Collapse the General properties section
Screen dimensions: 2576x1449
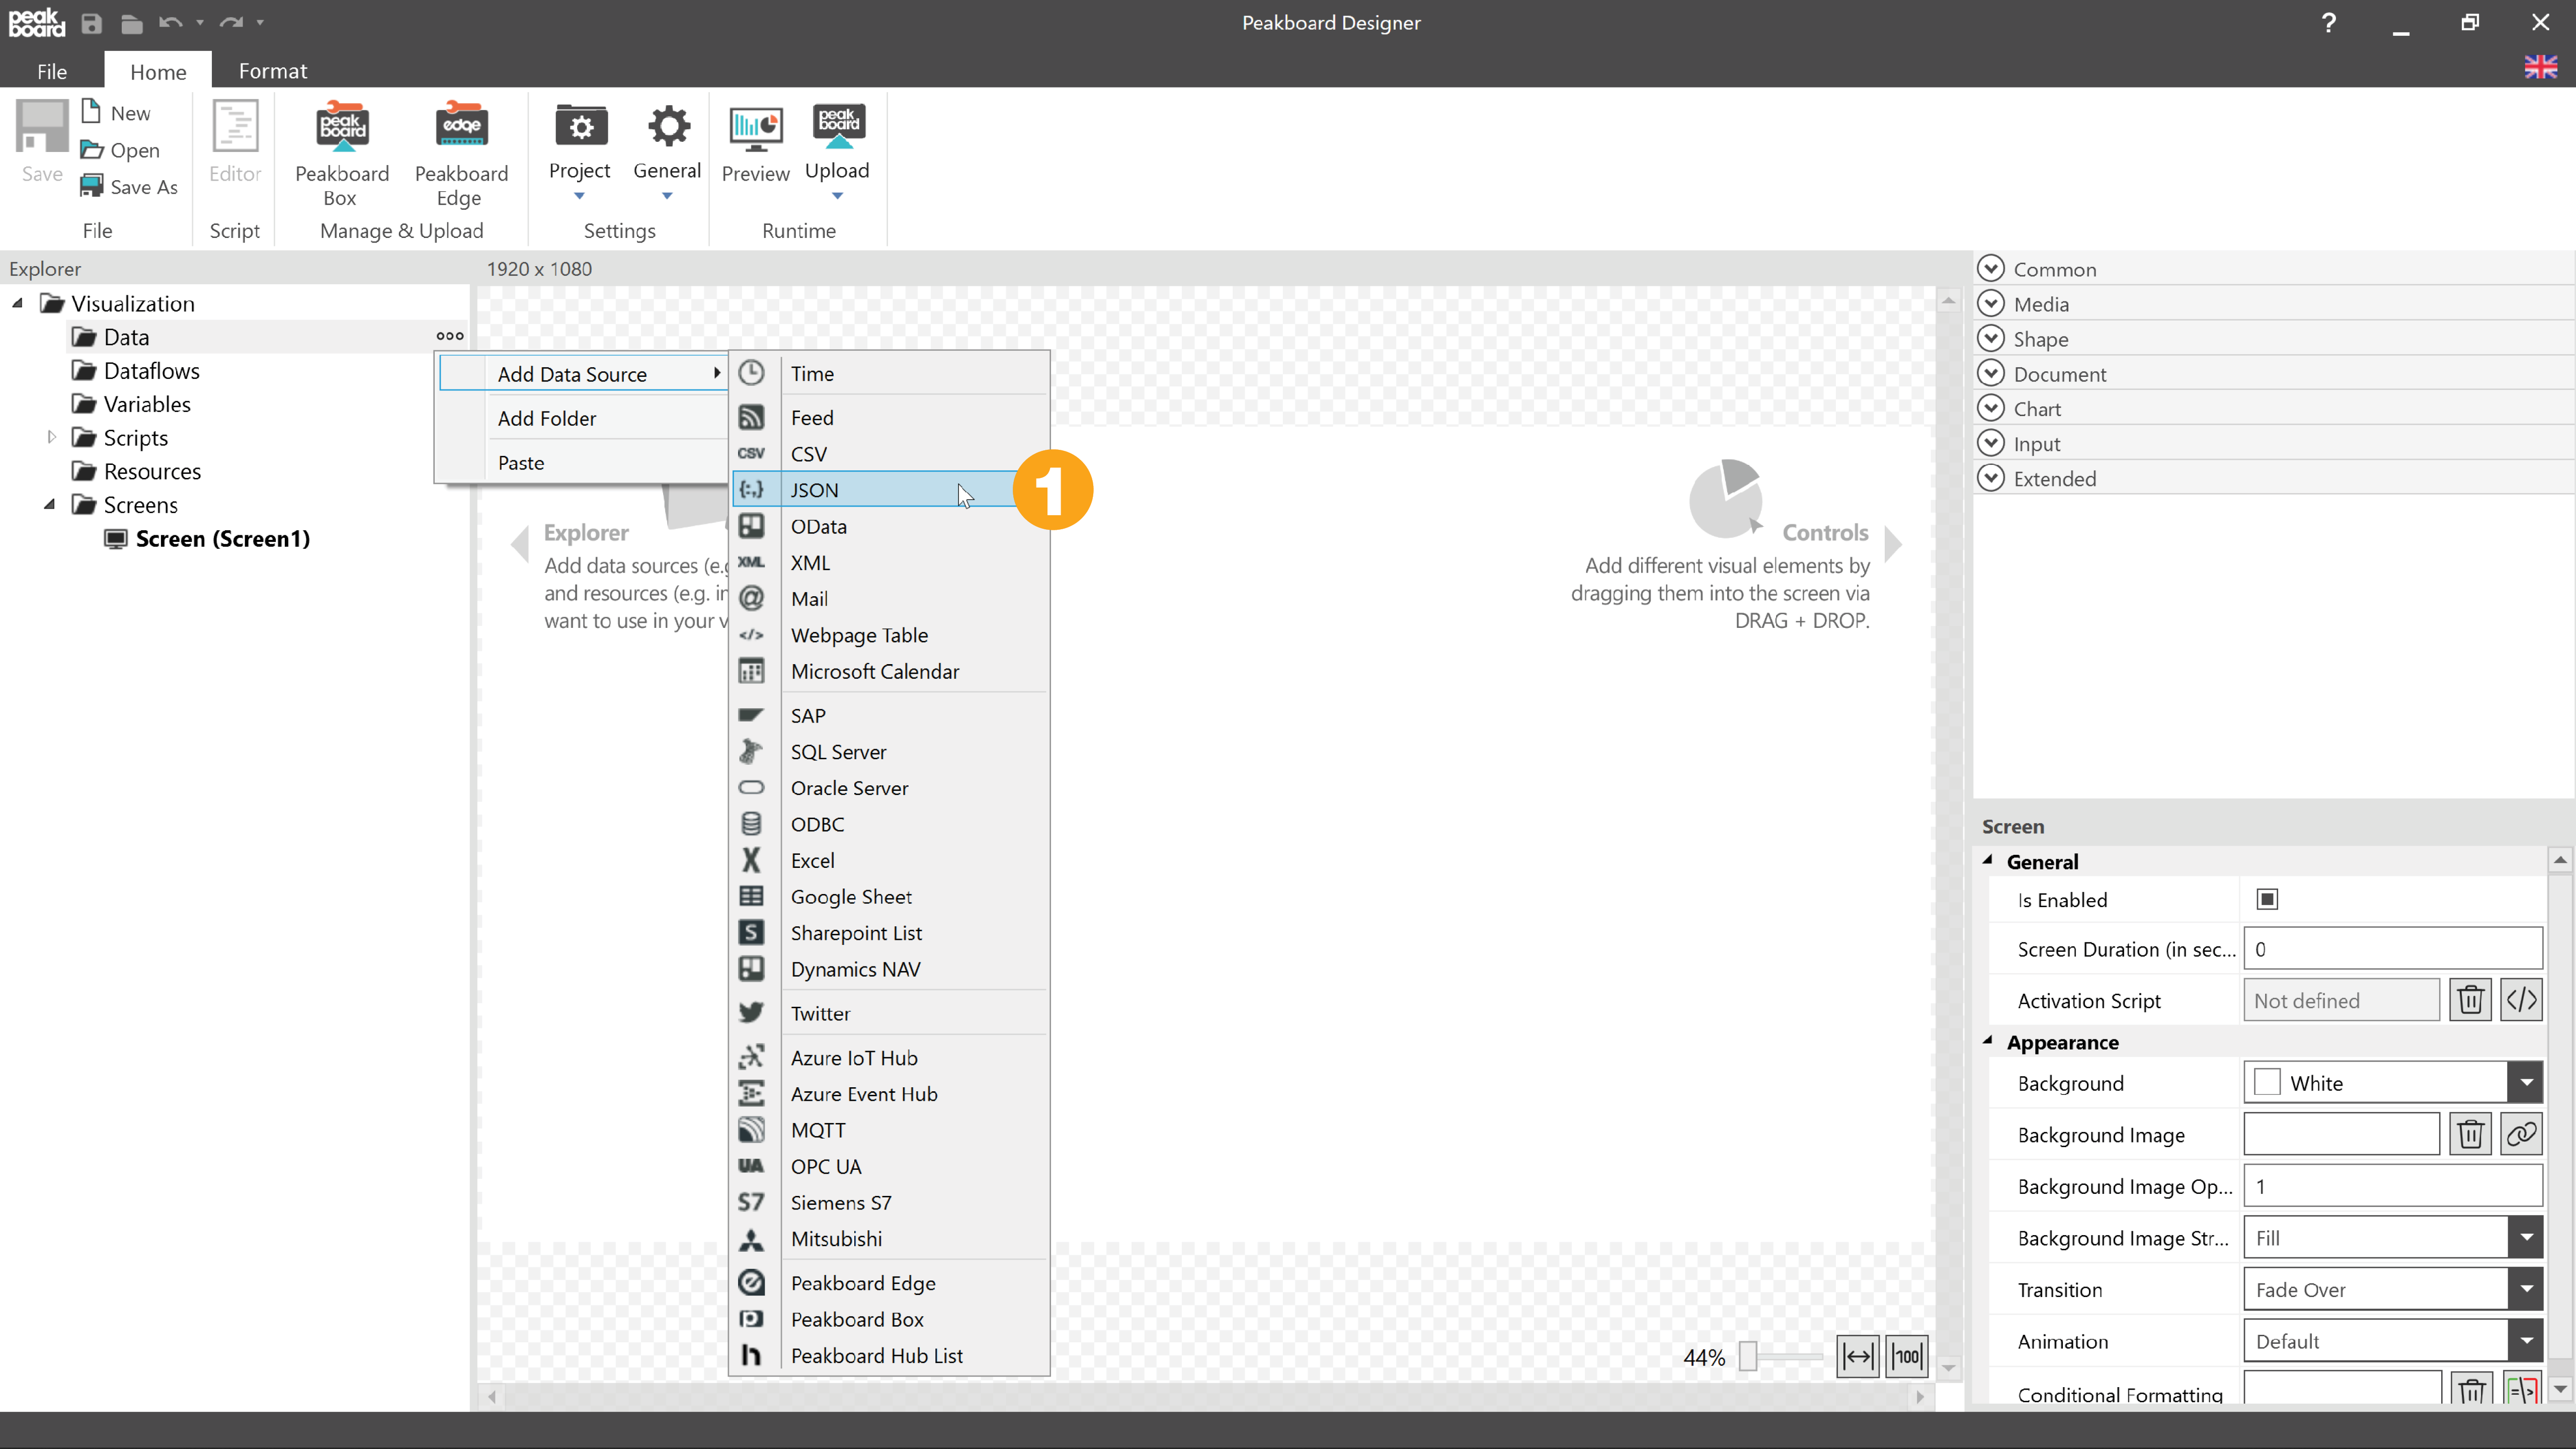1987,860
